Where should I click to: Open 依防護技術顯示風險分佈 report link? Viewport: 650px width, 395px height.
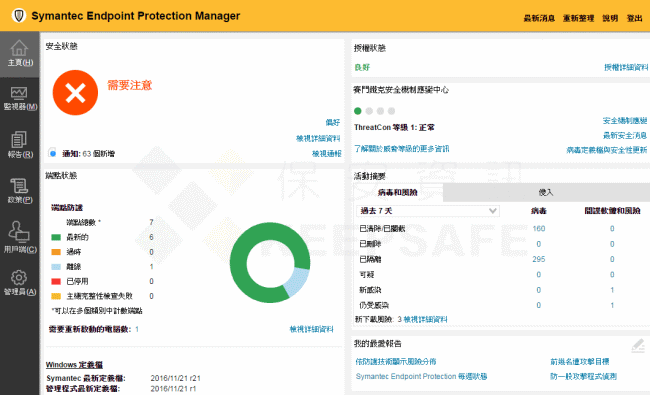pos(396,361)
